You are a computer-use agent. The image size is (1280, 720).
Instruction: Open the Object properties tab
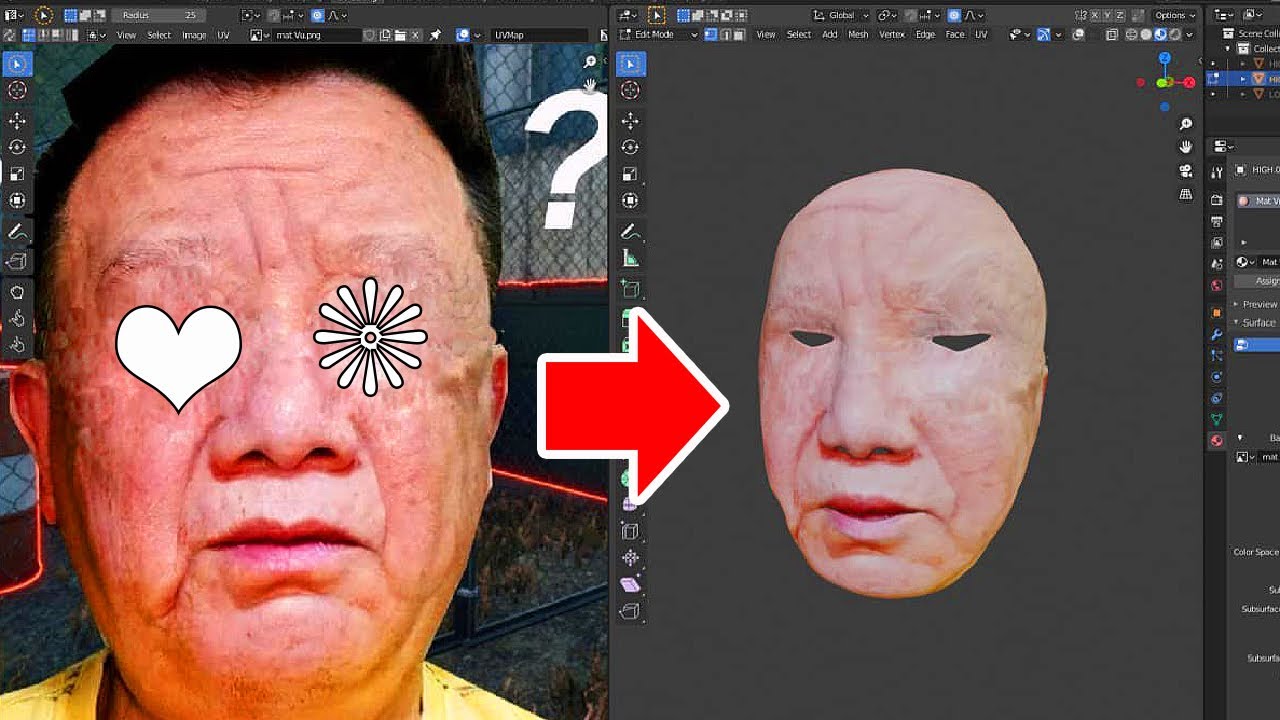[1217, 313]
